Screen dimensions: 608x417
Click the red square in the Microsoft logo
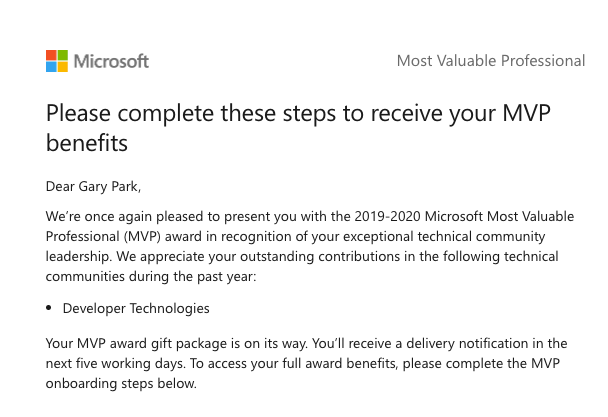point(51,55)
